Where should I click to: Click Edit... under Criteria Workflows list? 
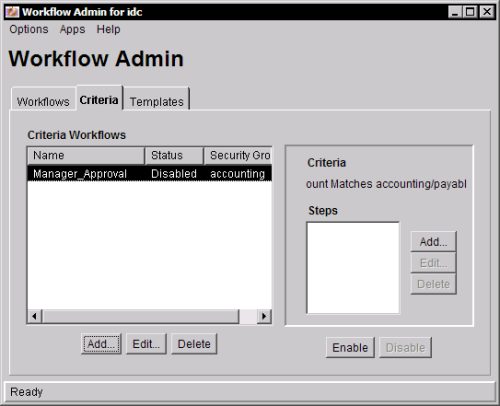pyautogui.click(x=146, y=344)
